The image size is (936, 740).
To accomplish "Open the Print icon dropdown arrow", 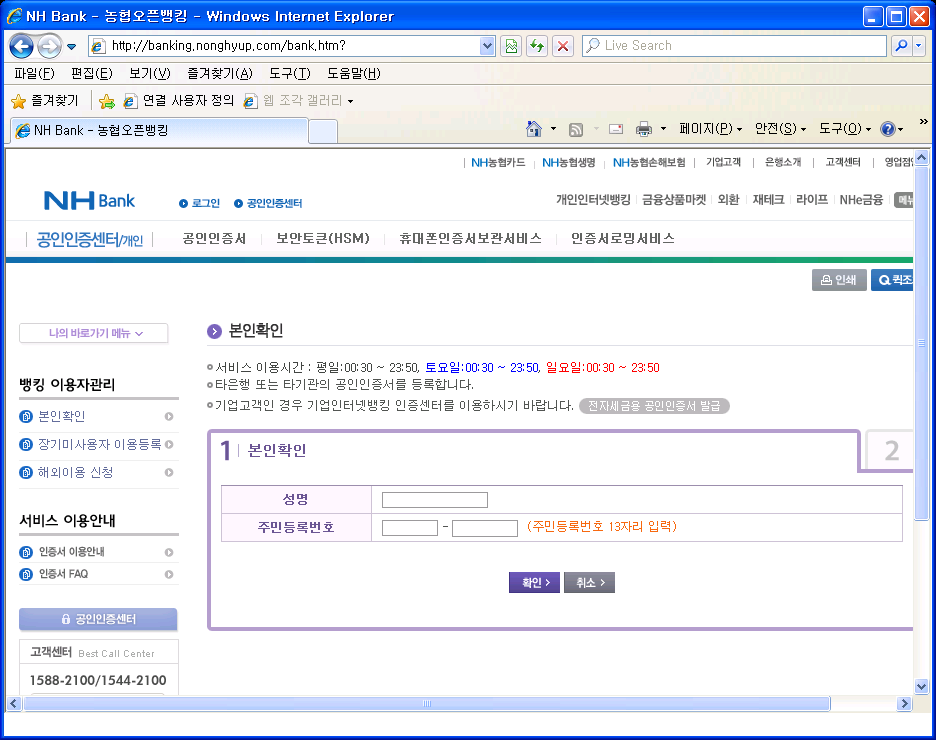I will click(x=663, y=129).
